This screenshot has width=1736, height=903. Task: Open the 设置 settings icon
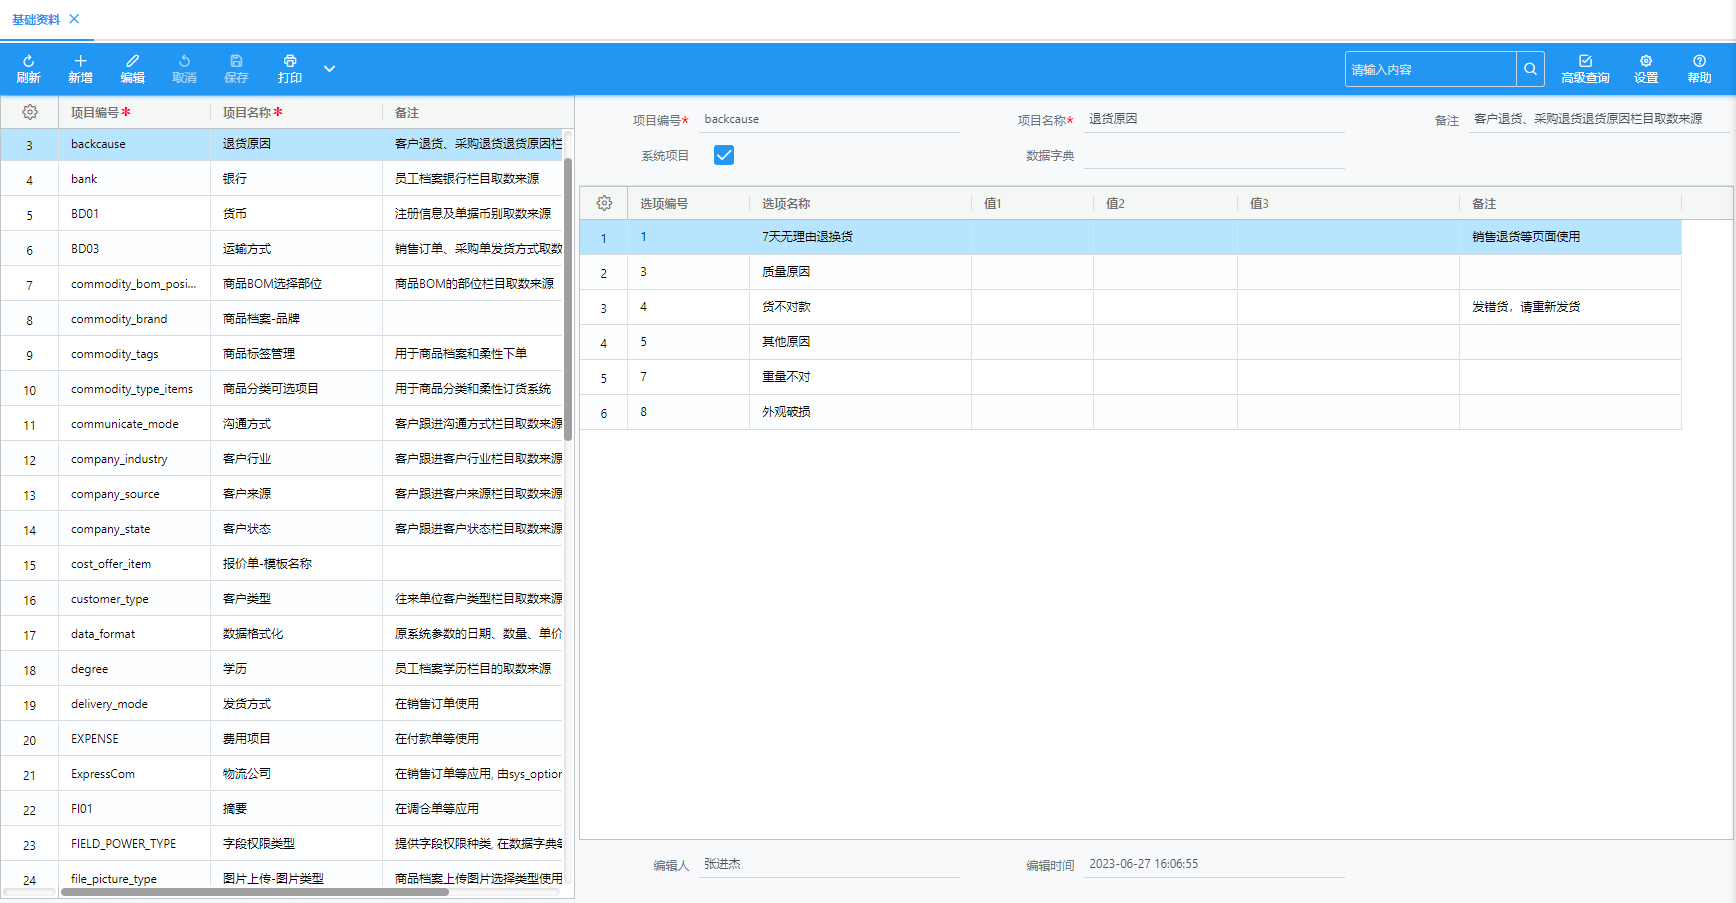pyautogui.click(x=1645, y=68)
